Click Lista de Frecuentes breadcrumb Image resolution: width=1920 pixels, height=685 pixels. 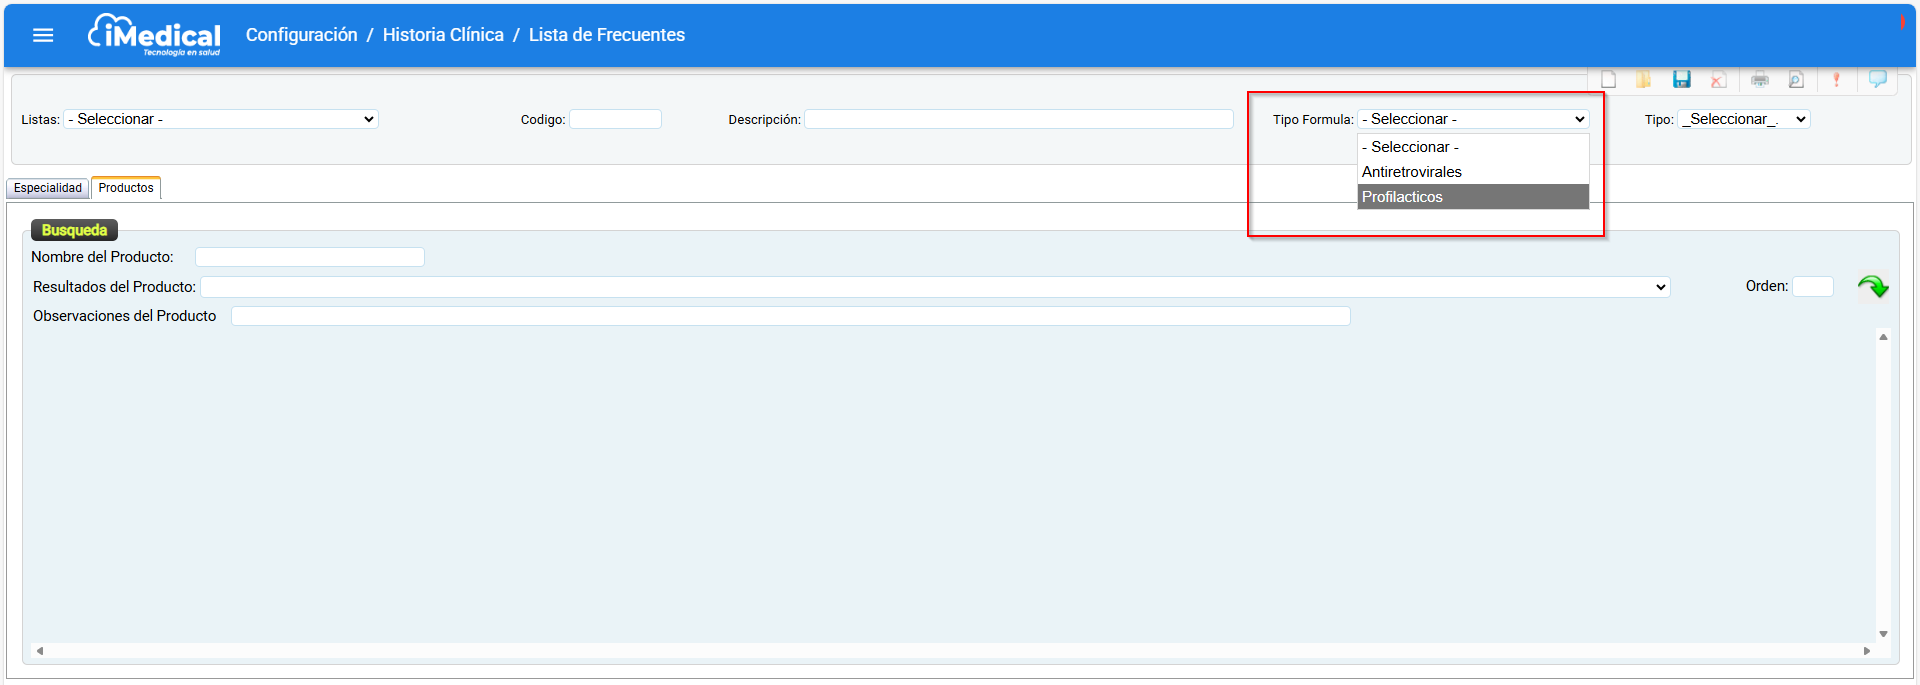[x=607, y=35]
